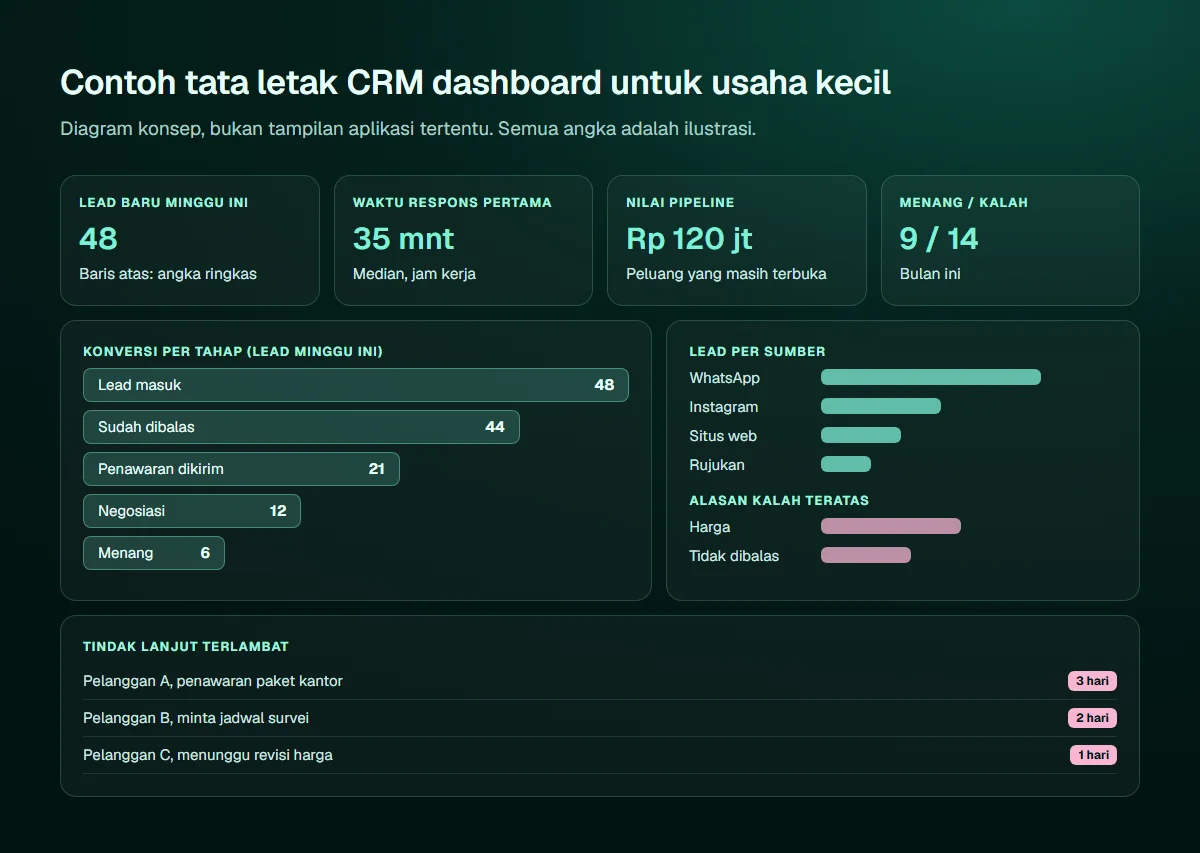The width and height of the screenshot is (1200, 853).
Task: Click the page title 'Contoh tata letak CRM dashboard'
Action: pyautogui.click(x=476, y=82)
